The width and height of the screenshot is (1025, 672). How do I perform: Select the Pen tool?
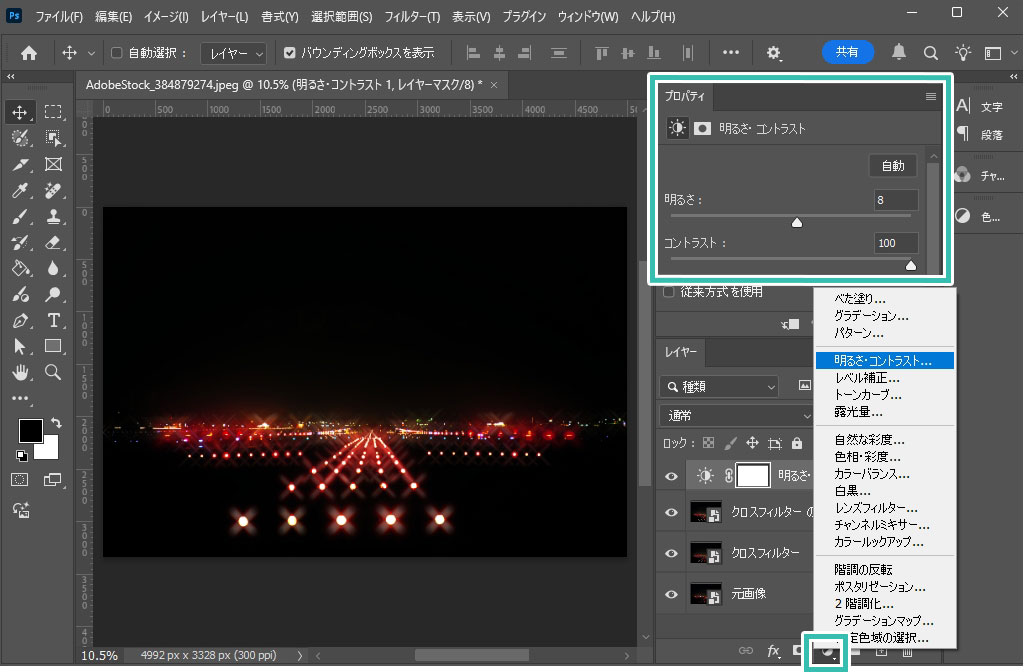(x=20, y=320)
